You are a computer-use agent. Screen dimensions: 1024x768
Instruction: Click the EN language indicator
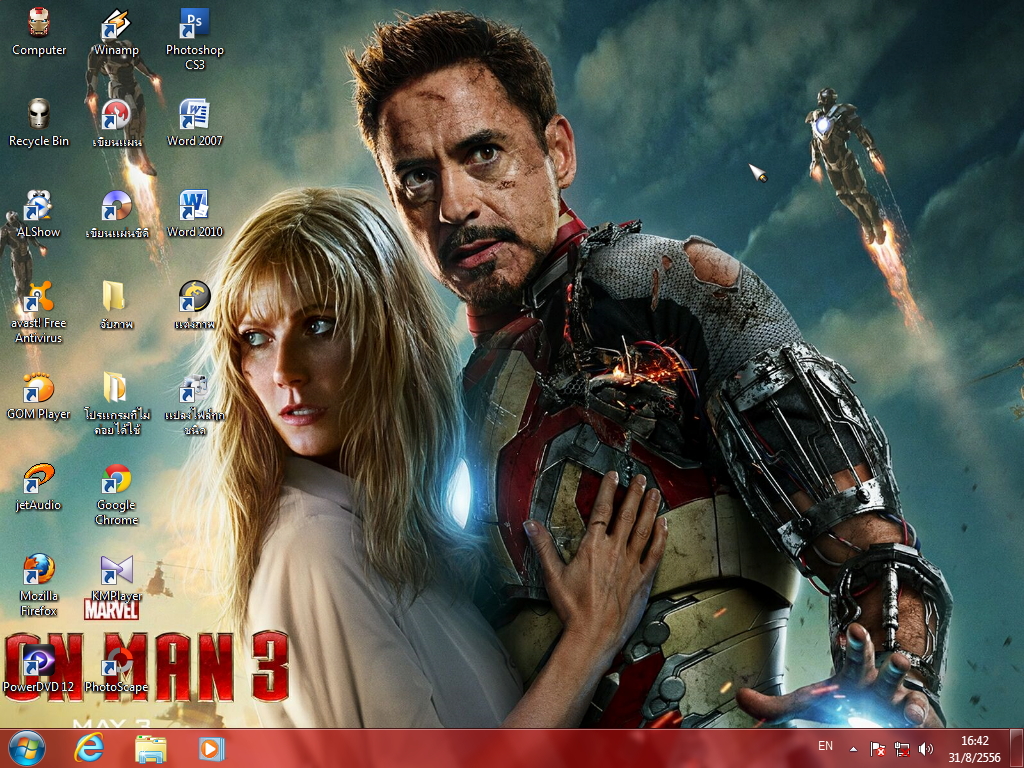[825, 746]
